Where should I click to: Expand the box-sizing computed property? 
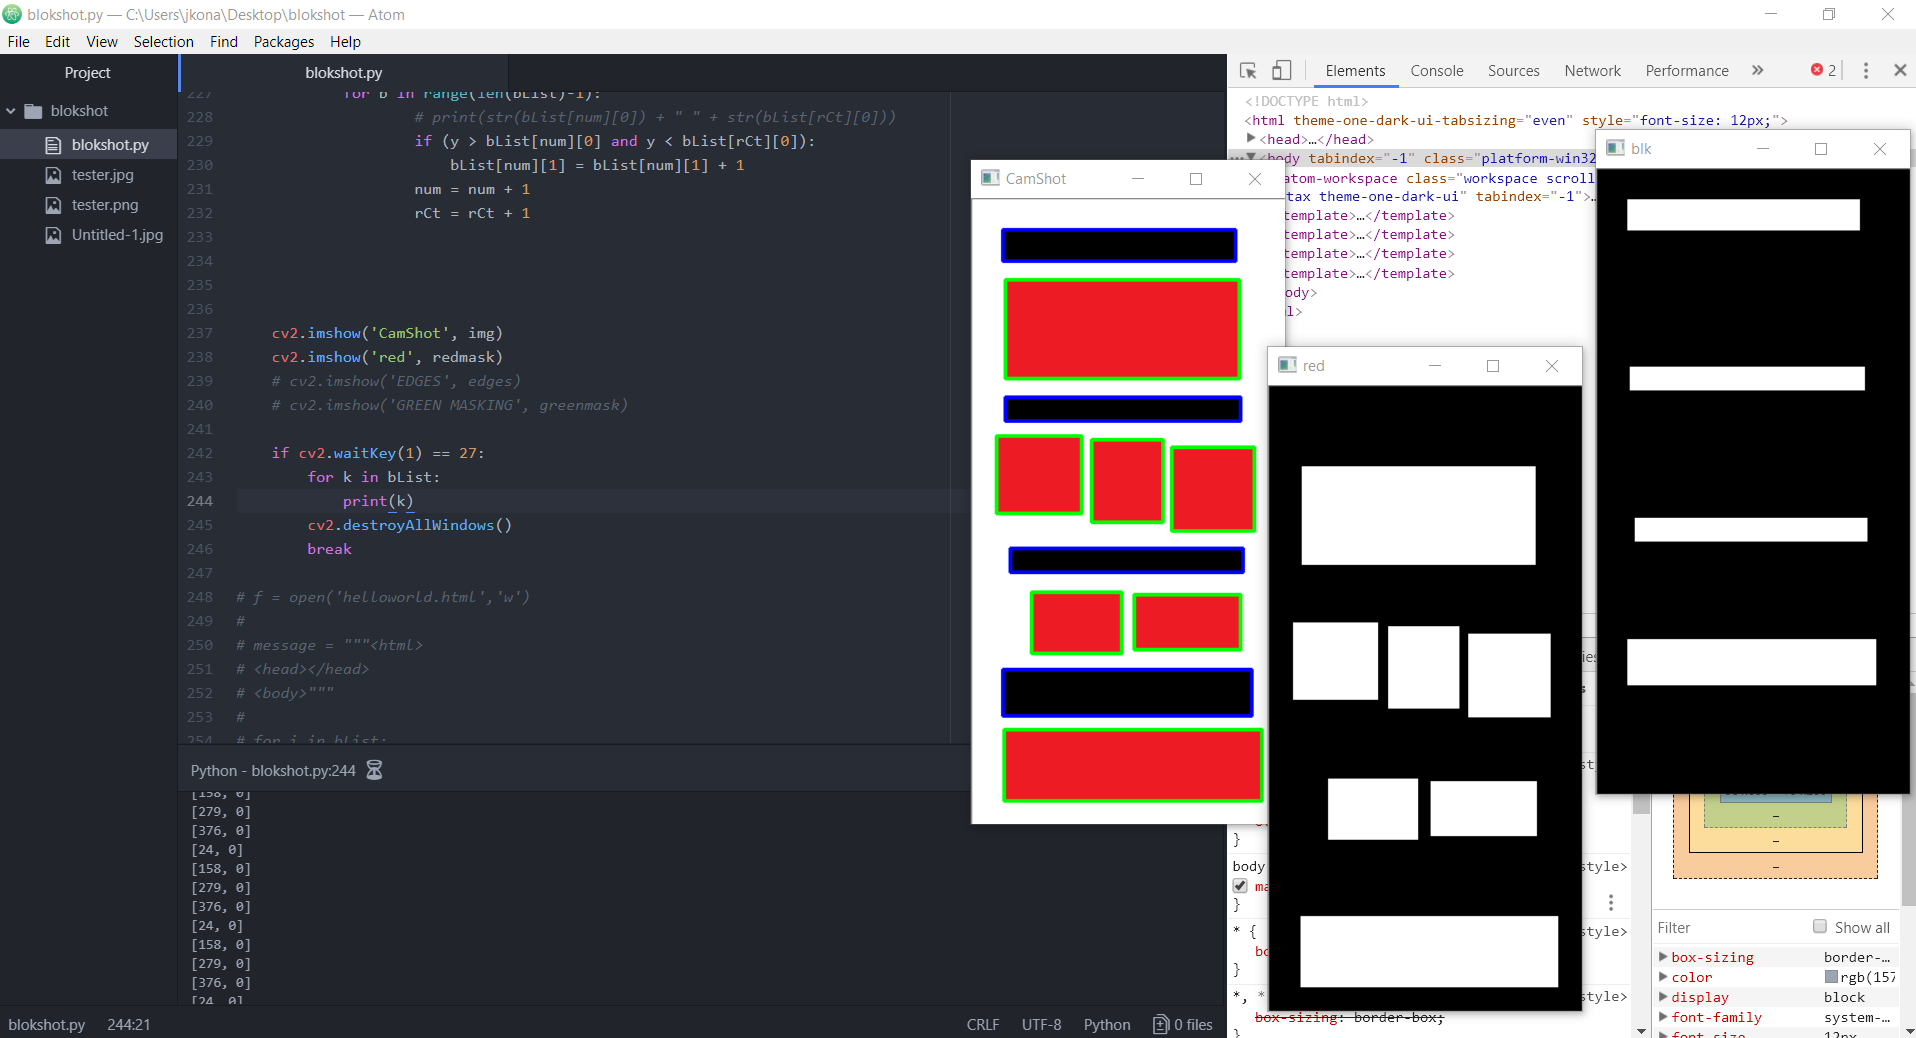tap(1663, 957)
